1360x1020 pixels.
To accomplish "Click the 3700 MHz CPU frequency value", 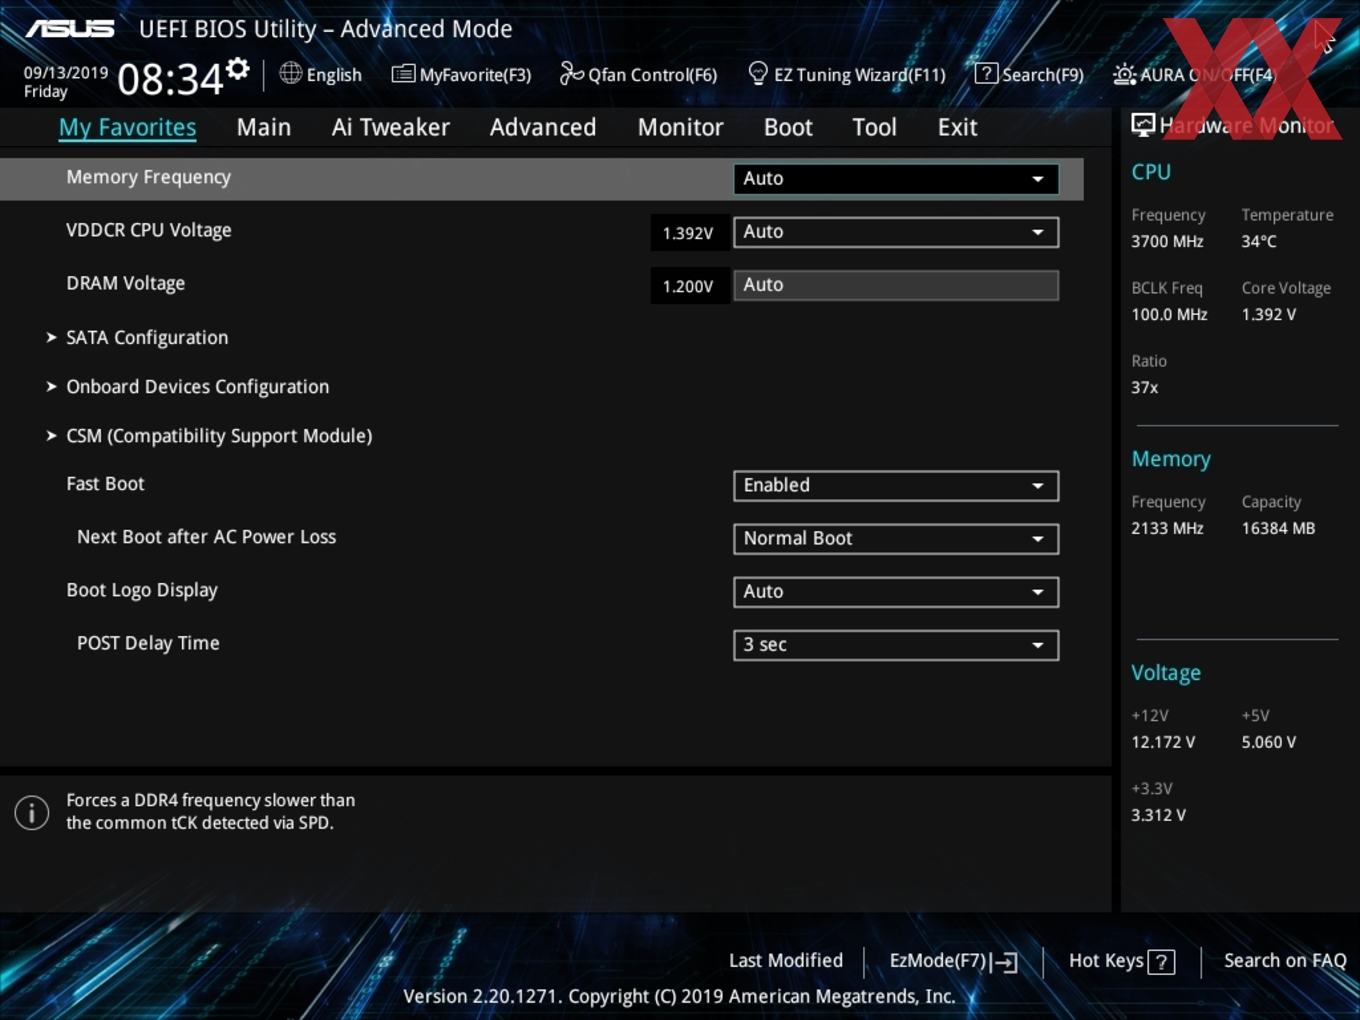I will (x=1167, y=242).
